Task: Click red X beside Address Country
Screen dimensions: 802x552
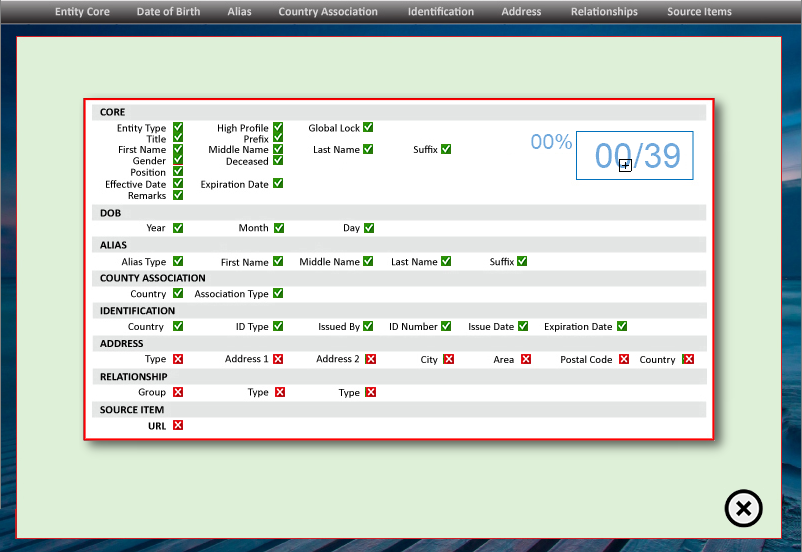Action: pos(688,359)
